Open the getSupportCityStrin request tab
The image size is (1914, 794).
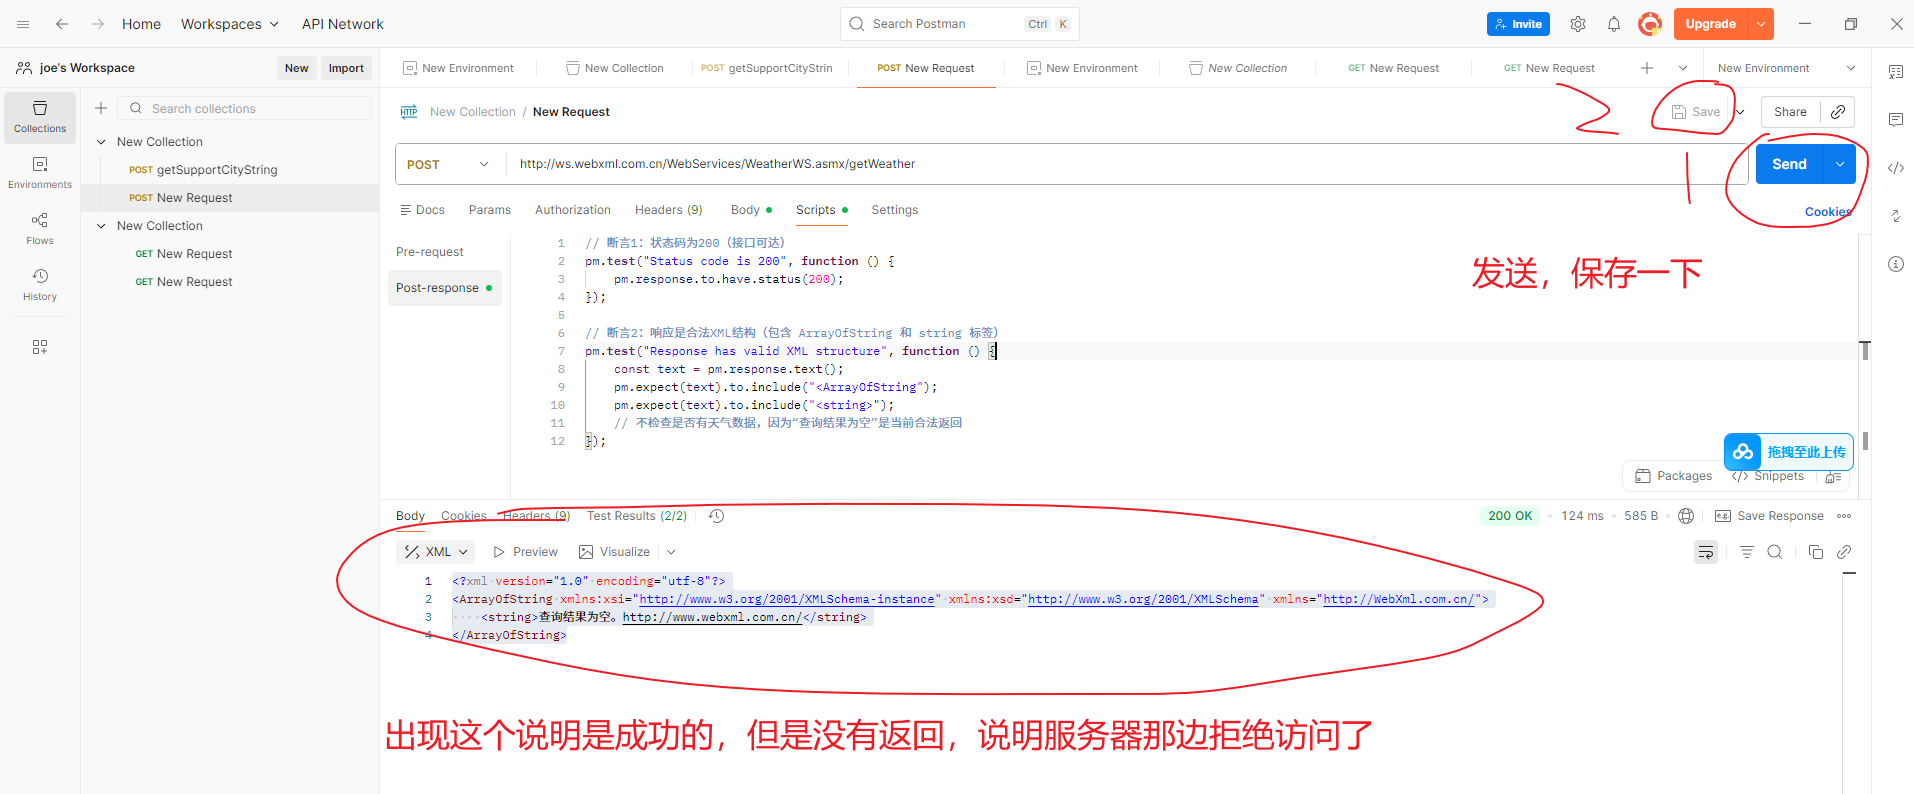tap(767, 68)
